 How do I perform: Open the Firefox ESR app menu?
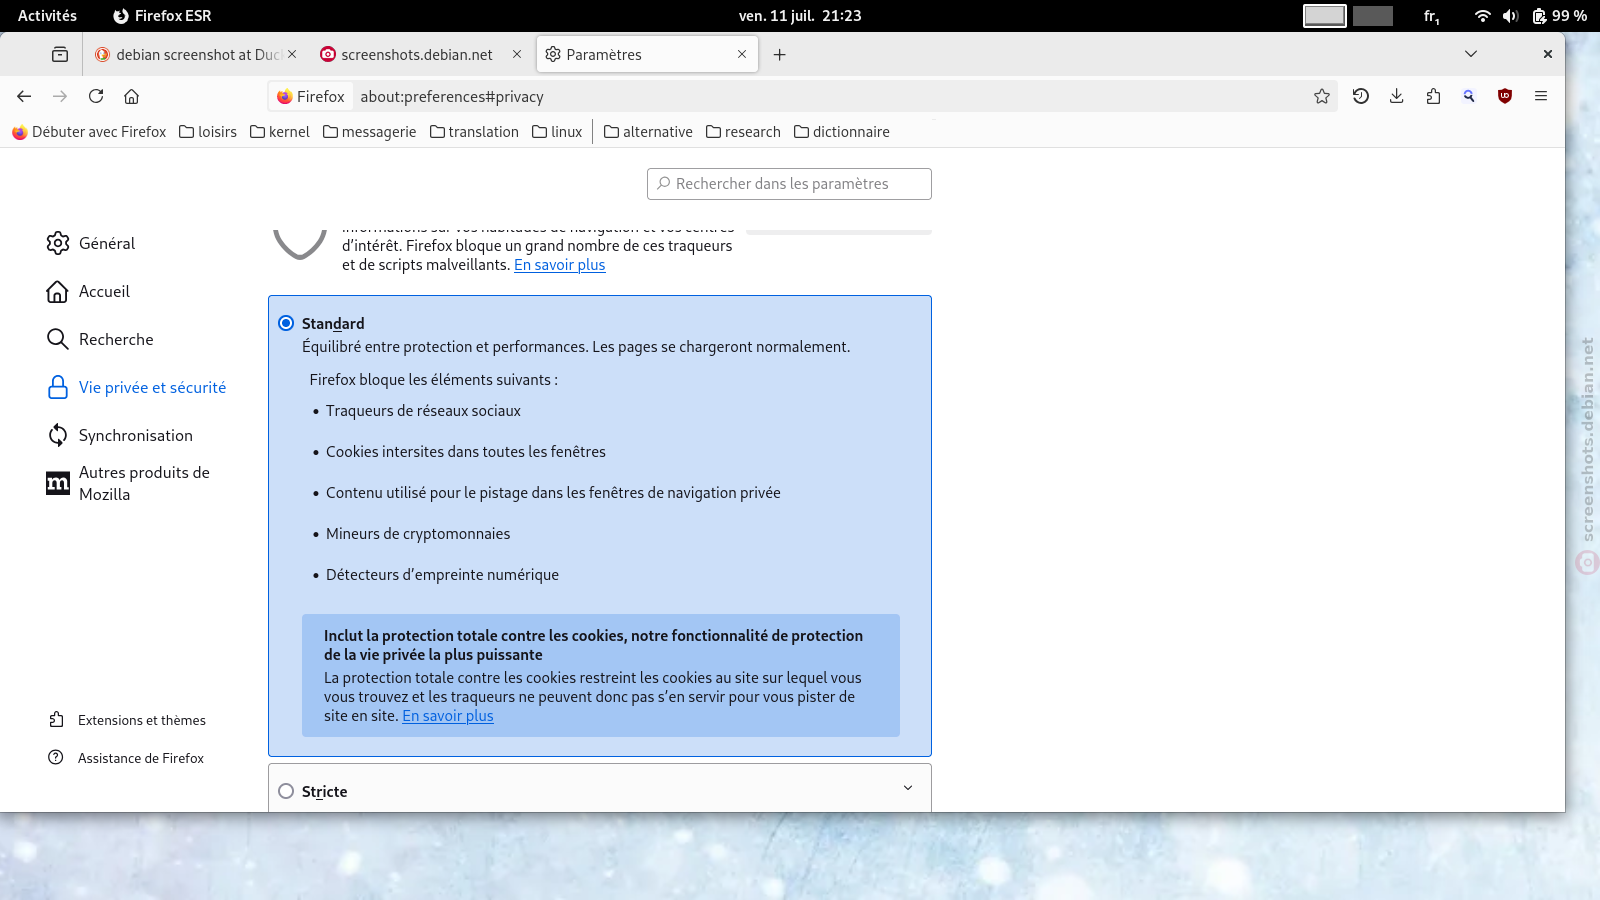pos(162,16)
